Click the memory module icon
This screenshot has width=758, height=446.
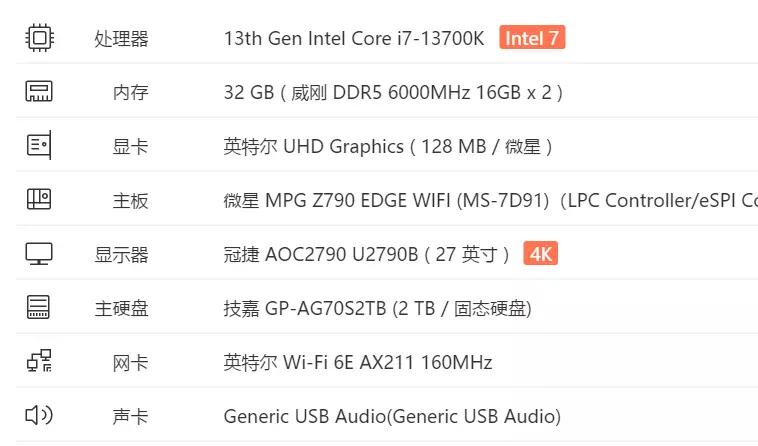coord(39,92)
